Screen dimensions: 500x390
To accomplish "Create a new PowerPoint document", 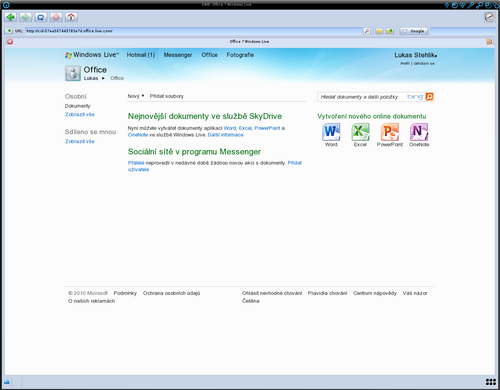I will [x=390, y=135].
